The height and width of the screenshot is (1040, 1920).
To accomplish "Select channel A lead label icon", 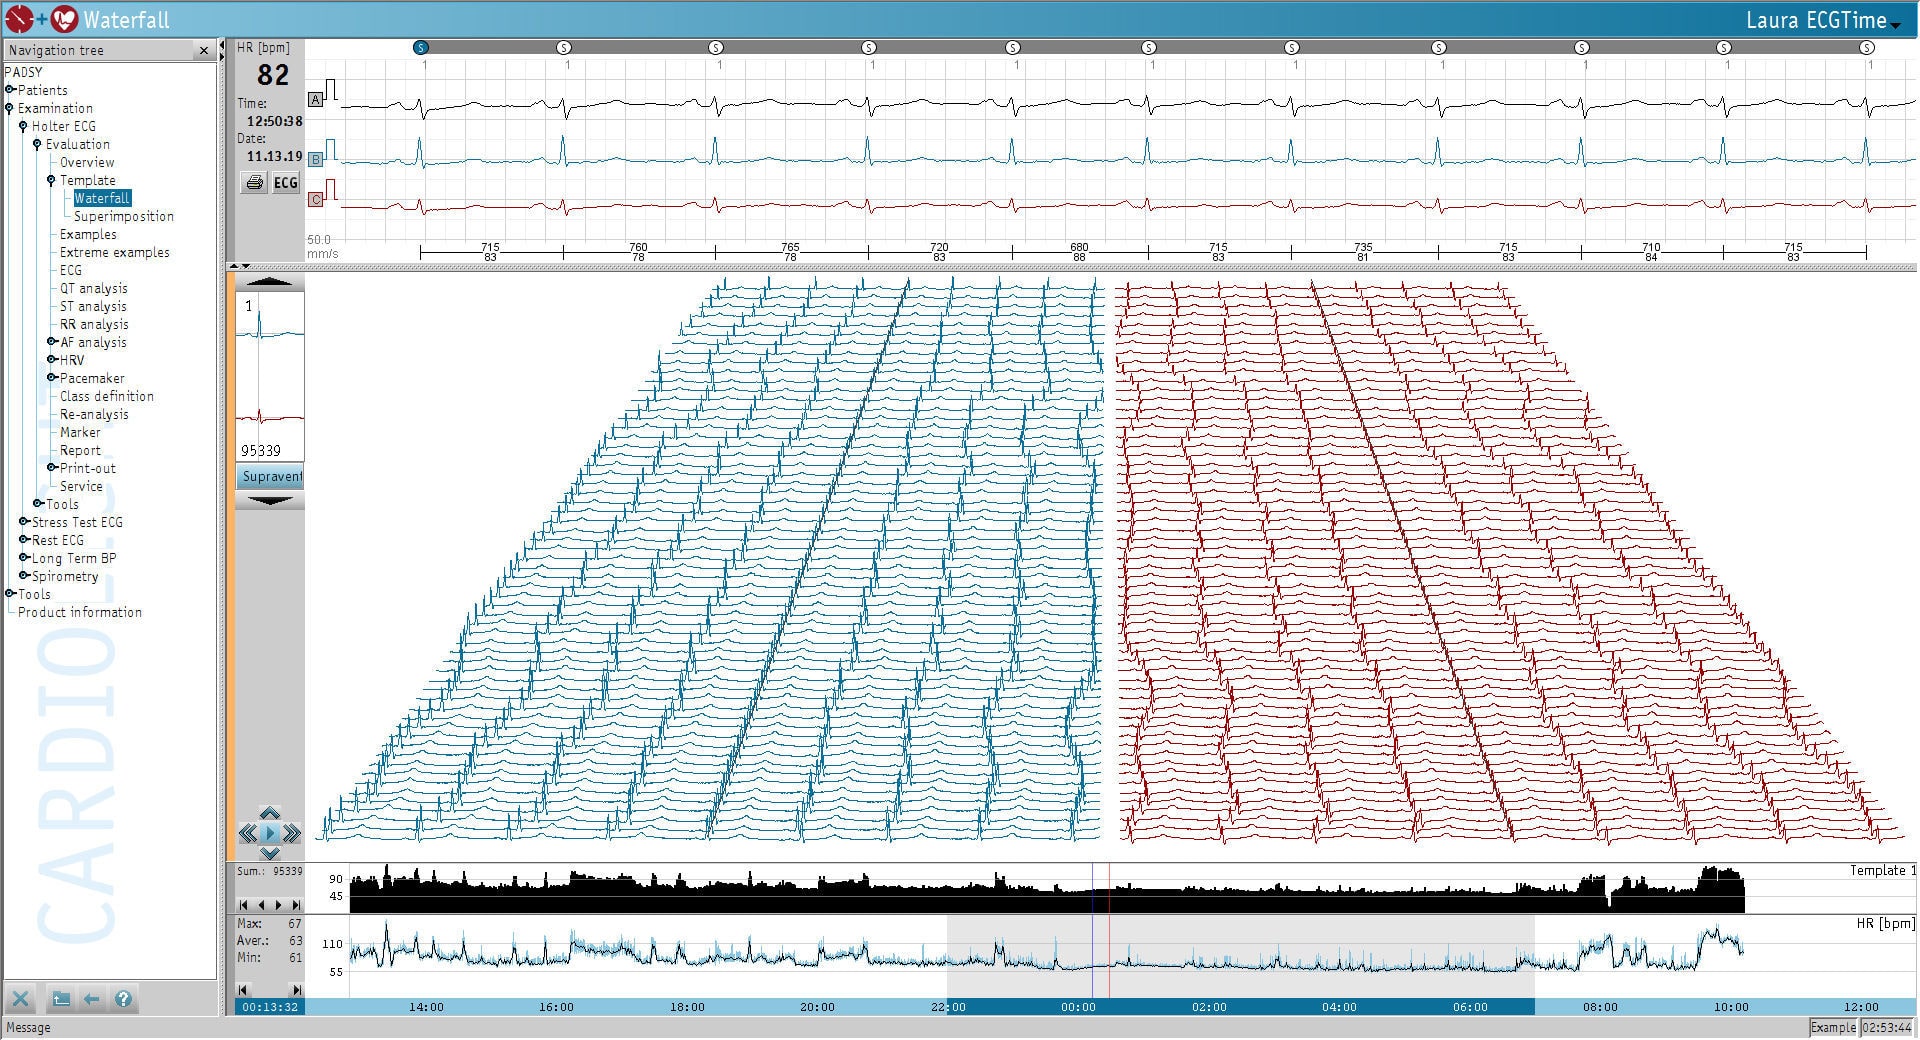I will 316,99.
